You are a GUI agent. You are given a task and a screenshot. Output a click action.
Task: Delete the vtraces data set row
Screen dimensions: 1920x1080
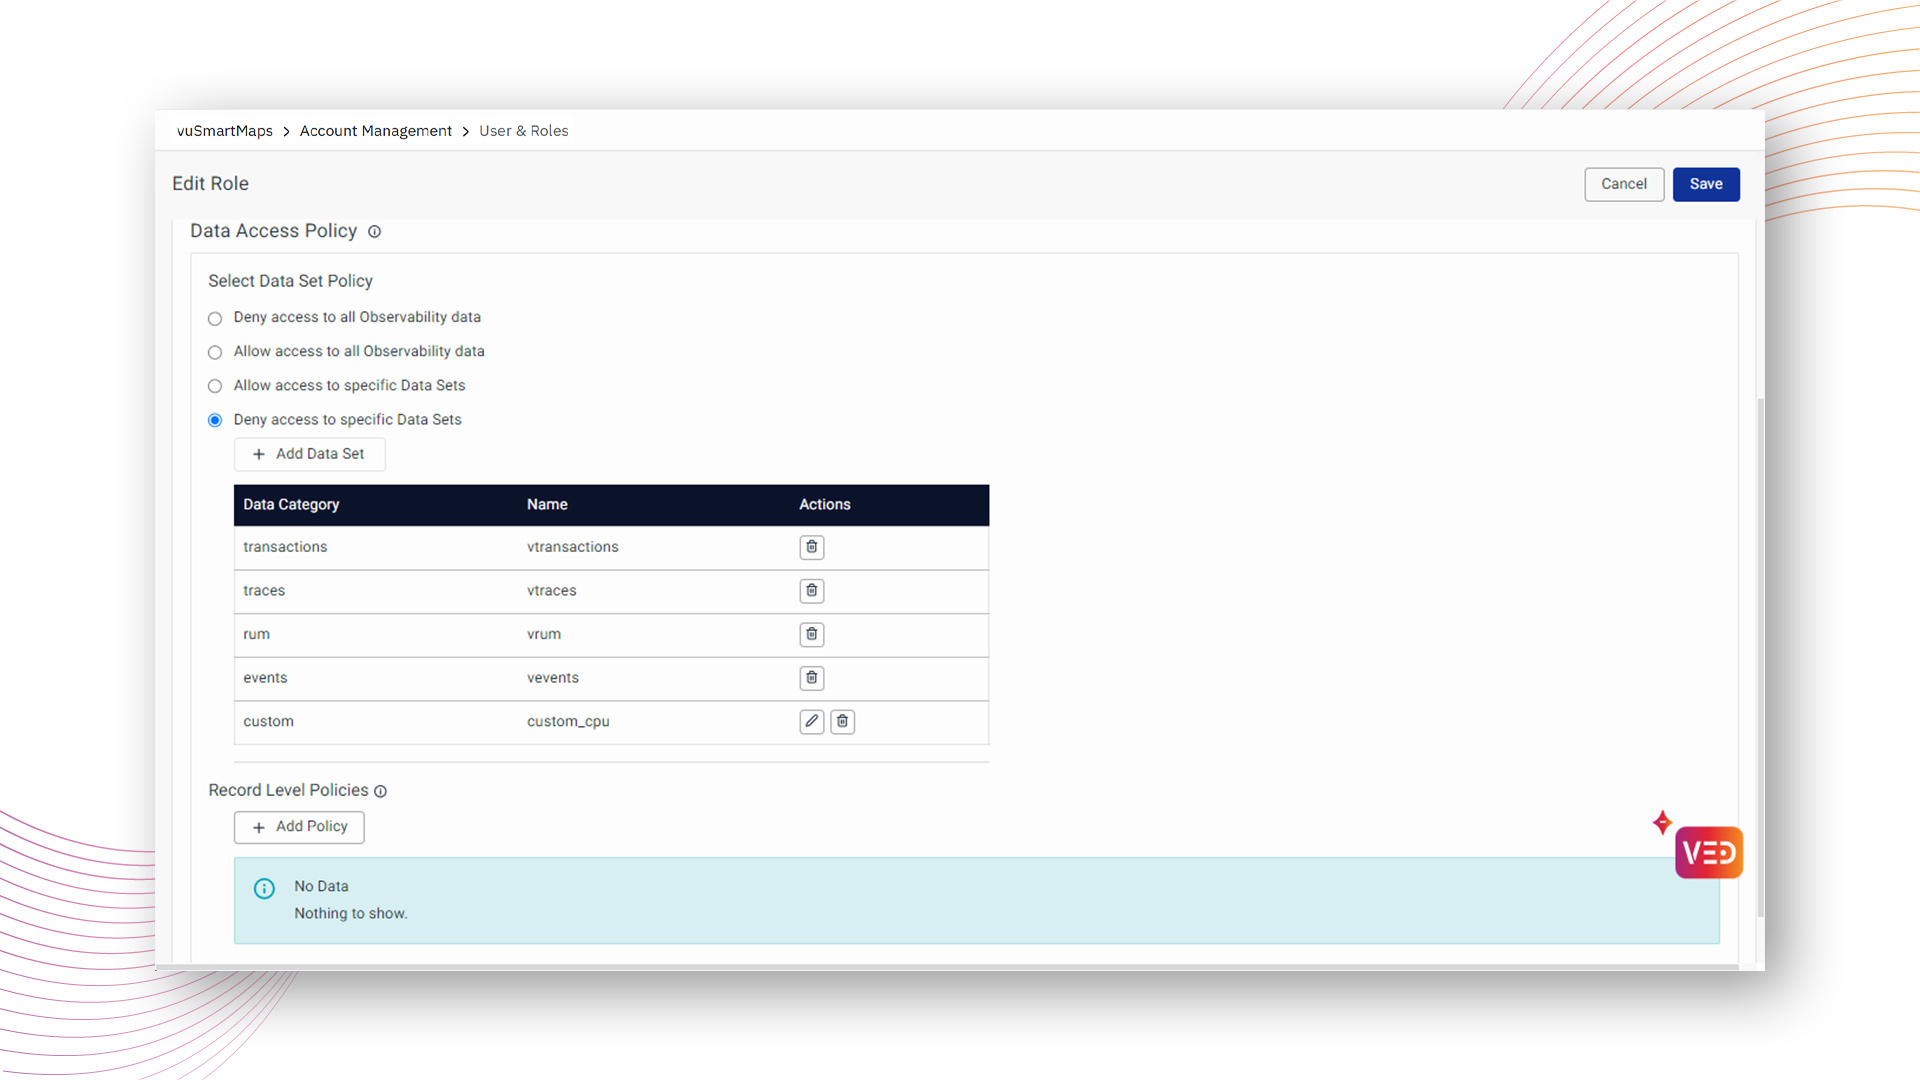[x=811, y=591]
